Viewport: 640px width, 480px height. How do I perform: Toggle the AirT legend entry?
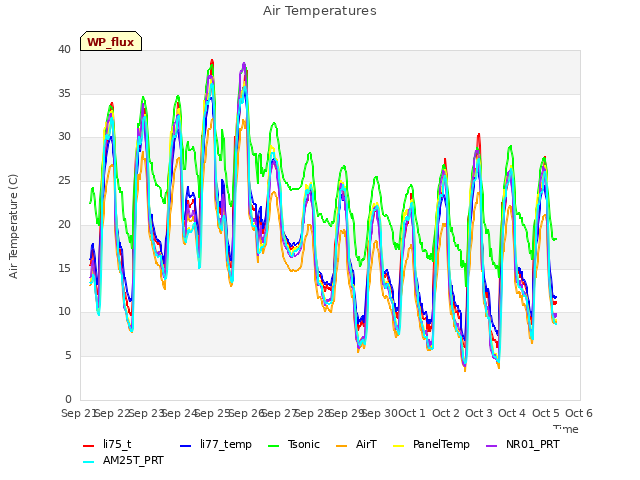pyautogui.click(x=356, y=444)
